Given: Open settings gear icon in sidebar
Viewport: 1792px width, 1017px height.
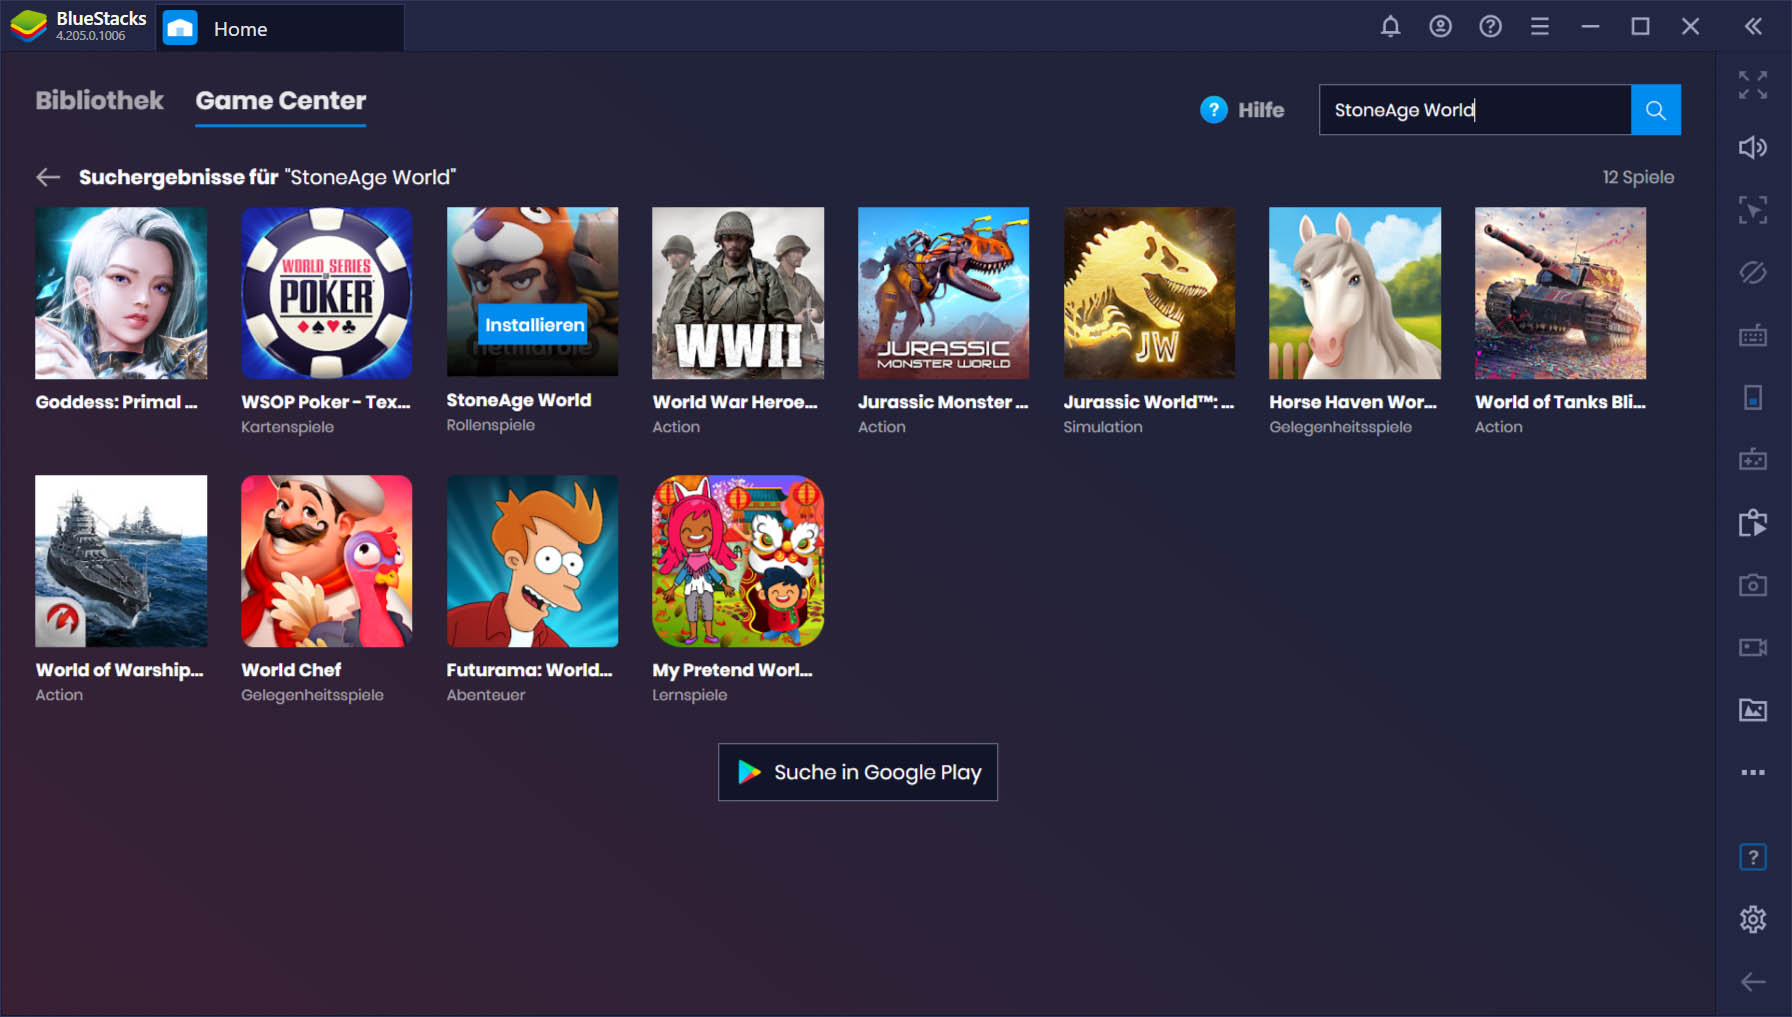Looking at the screenshot, I should click(1753, 919).
